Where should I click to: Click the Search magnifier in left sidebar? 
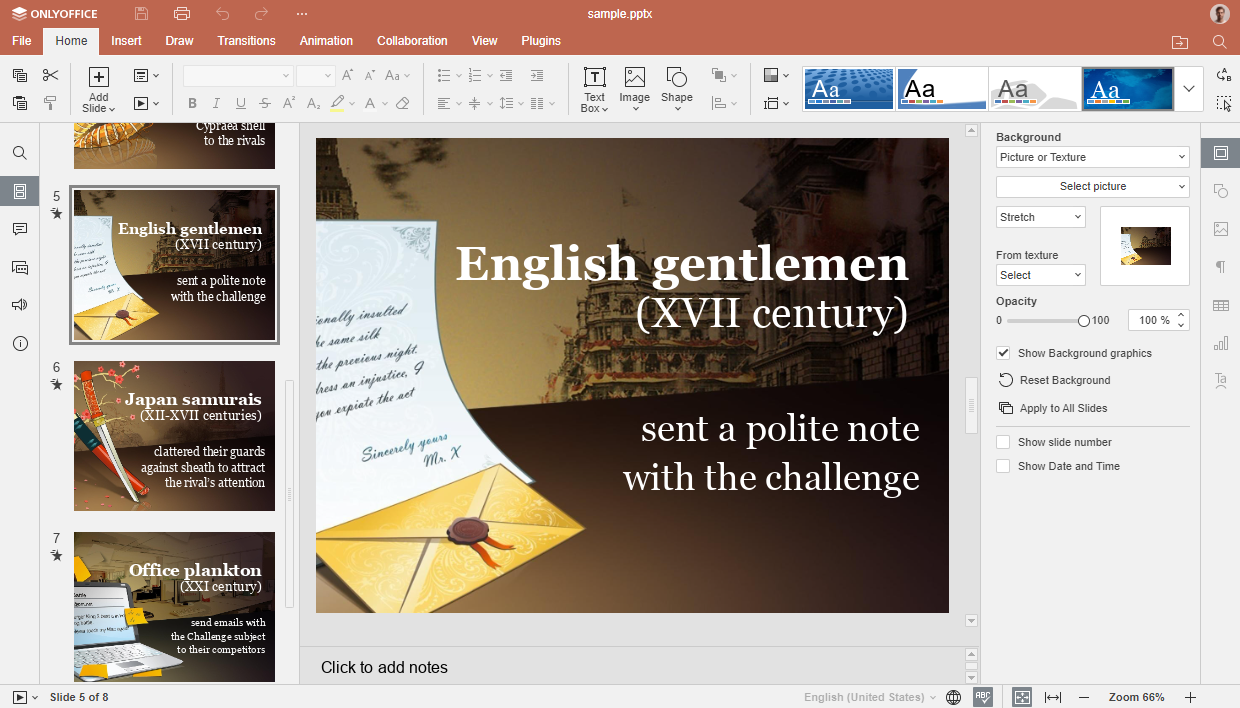click(20, 153)
